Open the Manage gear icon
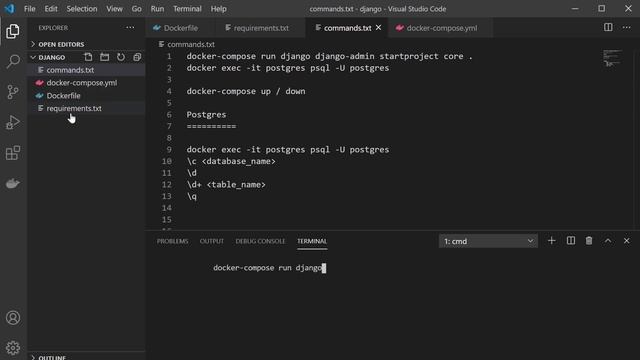Viewport: 640px width, 360px height. point(13,348)
